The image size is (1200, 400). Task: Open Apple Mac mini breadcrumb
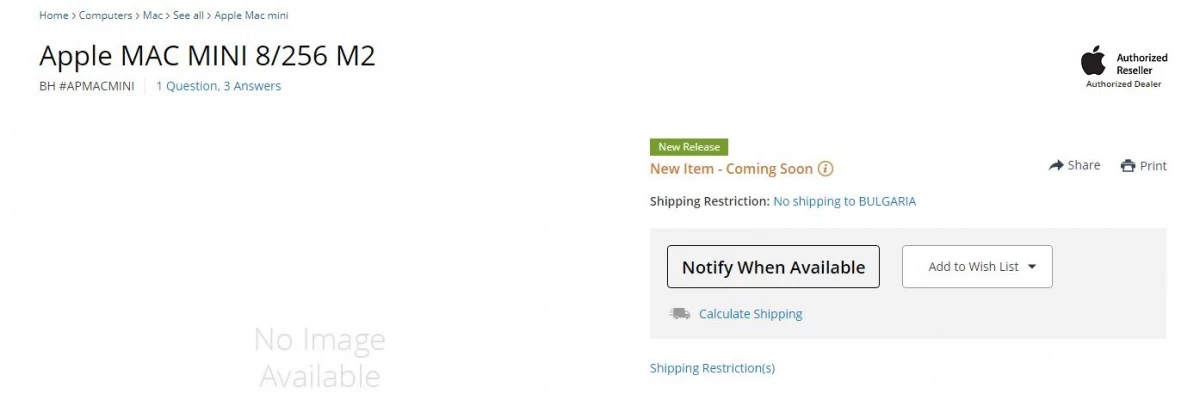[x=252, y=16]
